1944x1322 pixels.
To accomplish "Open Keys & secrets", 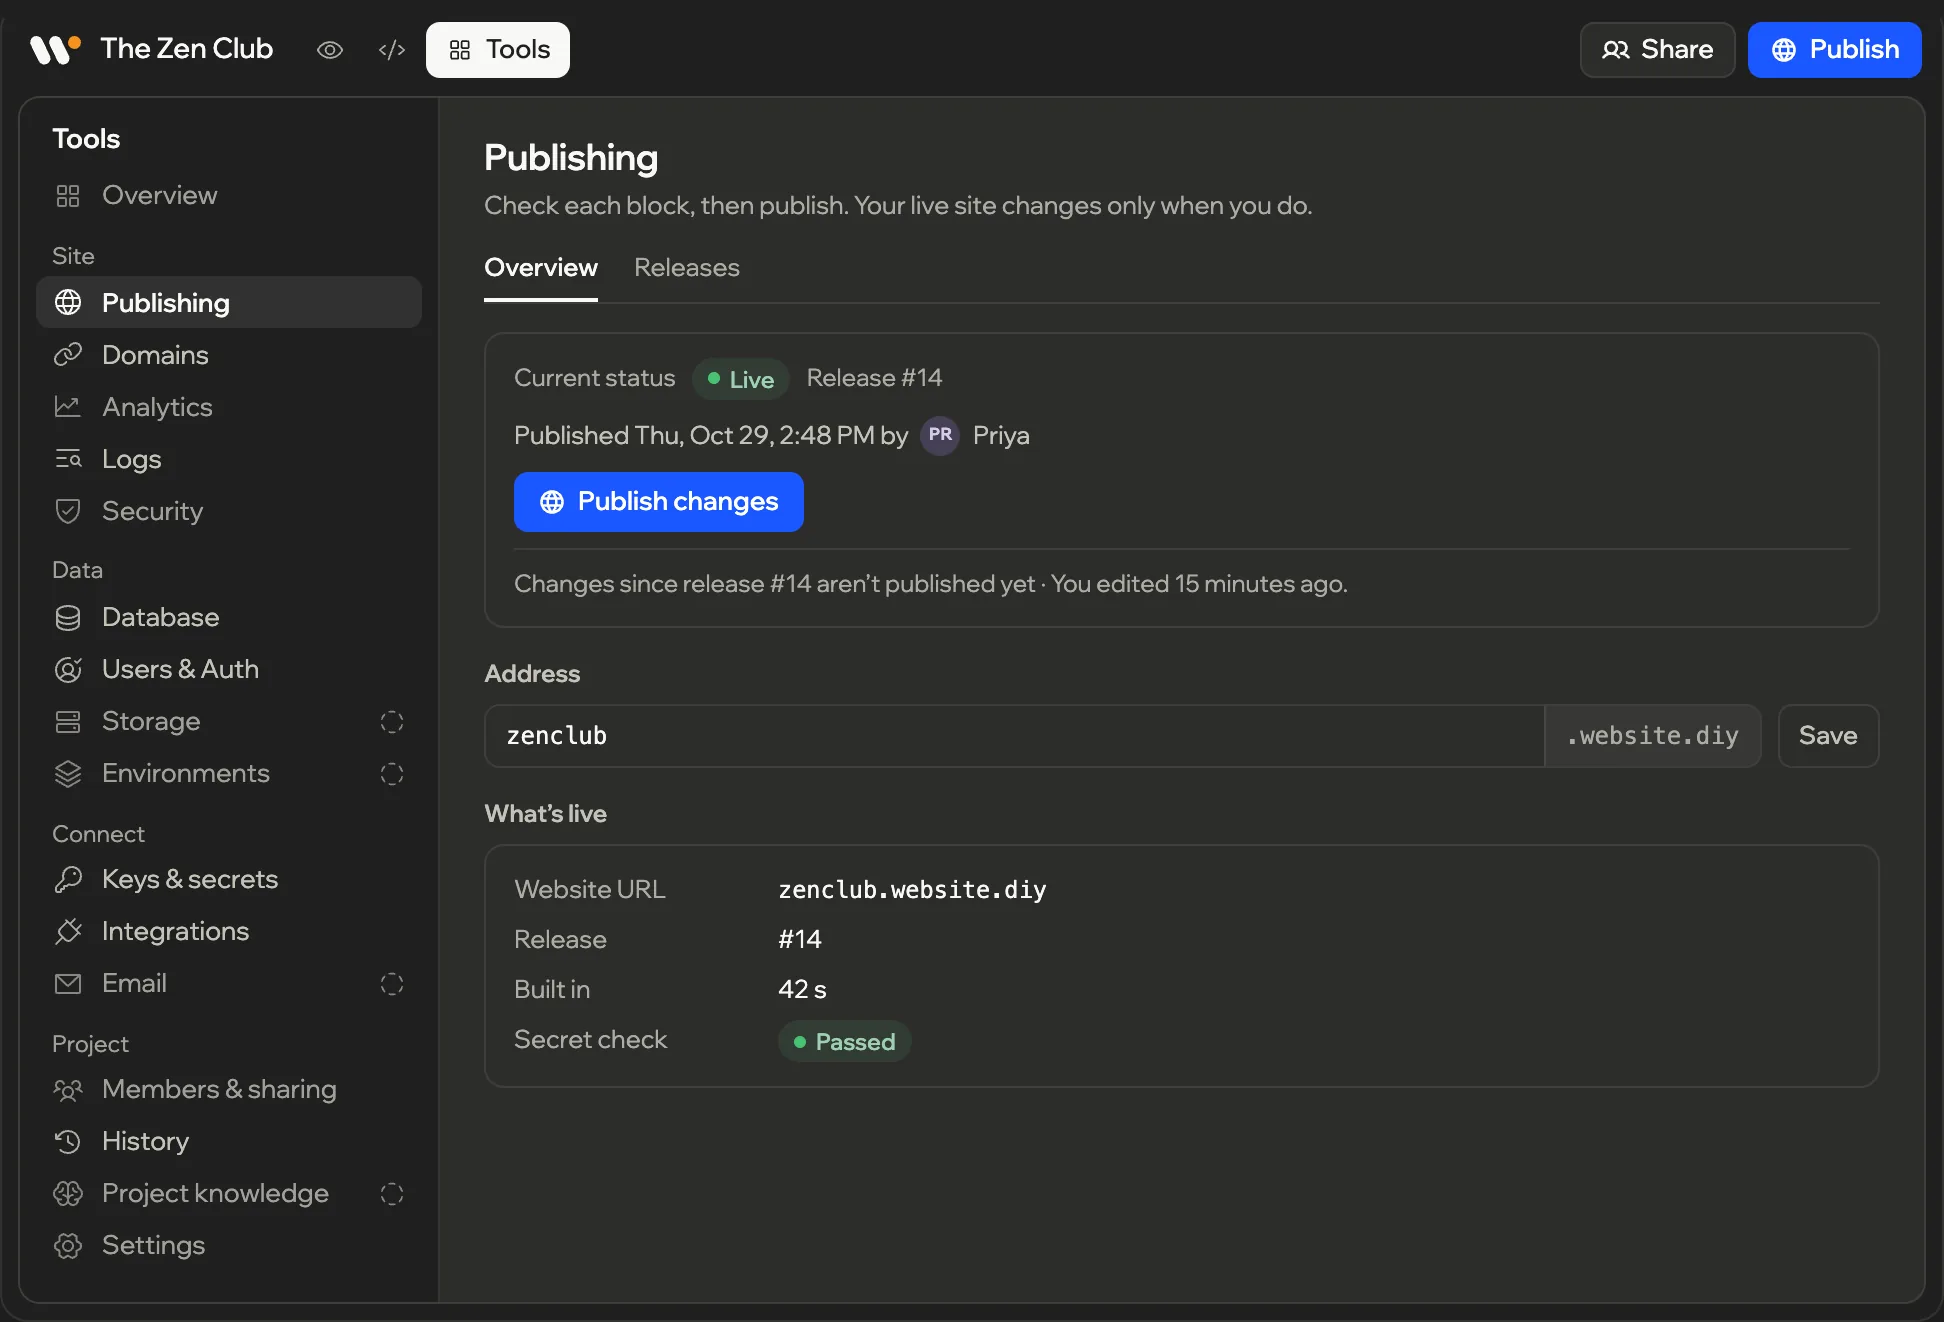I will click(229, 879).
